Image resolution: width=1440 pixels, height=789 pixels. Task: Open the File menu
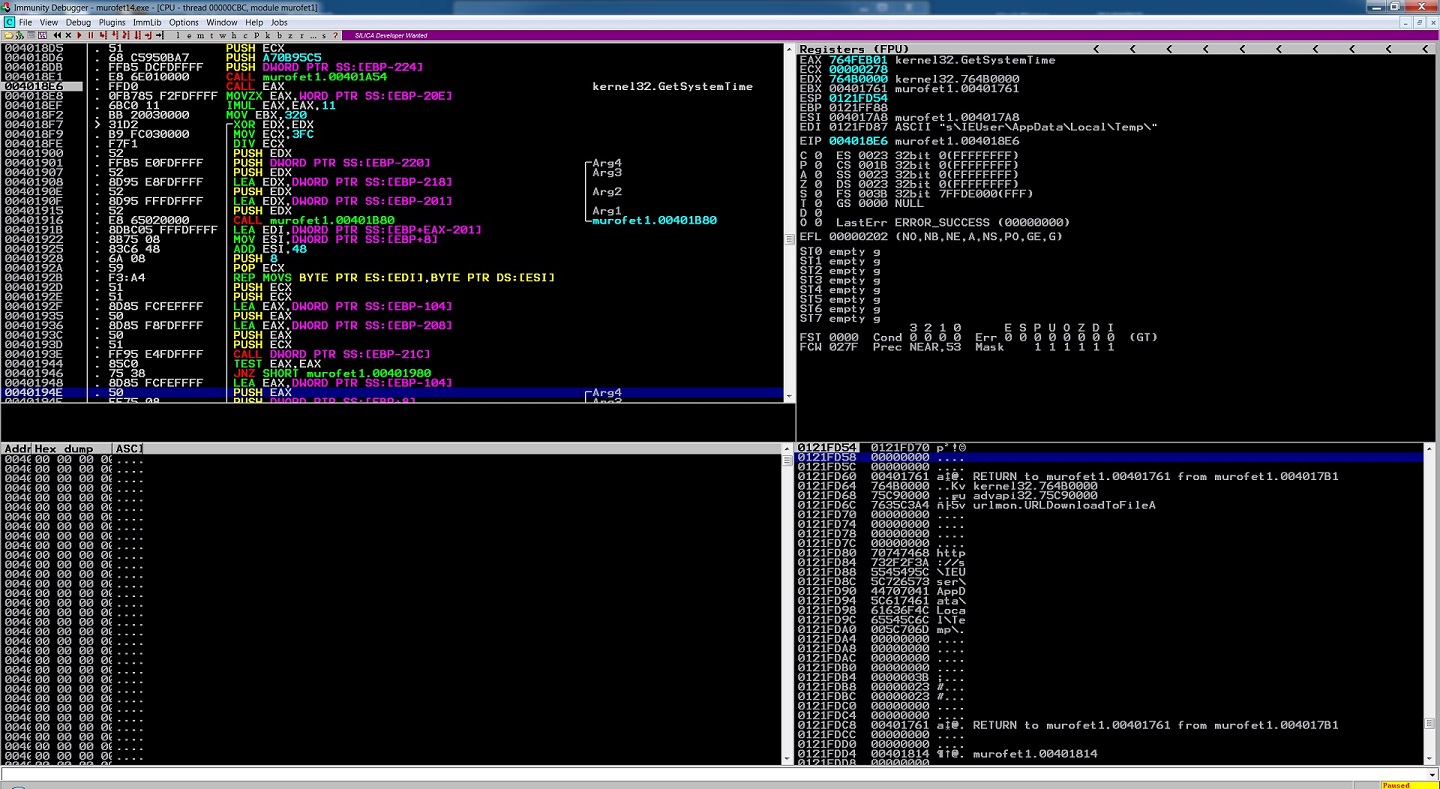[x=25, y=22]
